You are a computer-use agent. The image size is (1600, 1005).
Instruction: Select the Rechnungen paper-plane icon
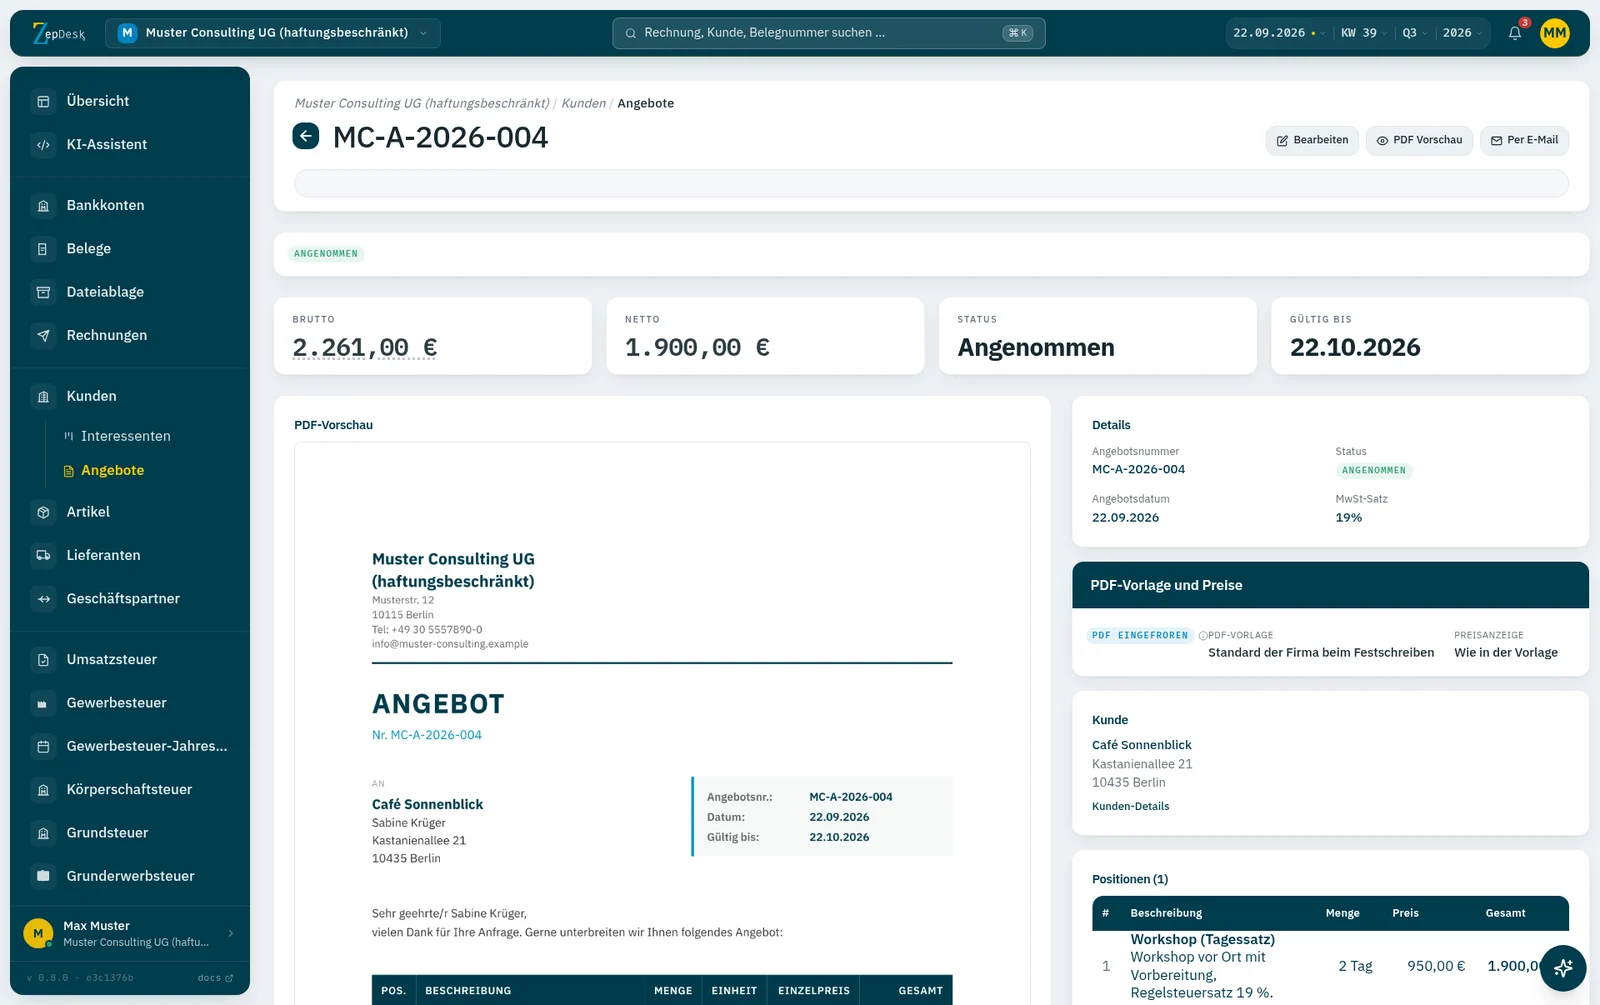pos(43,336)
